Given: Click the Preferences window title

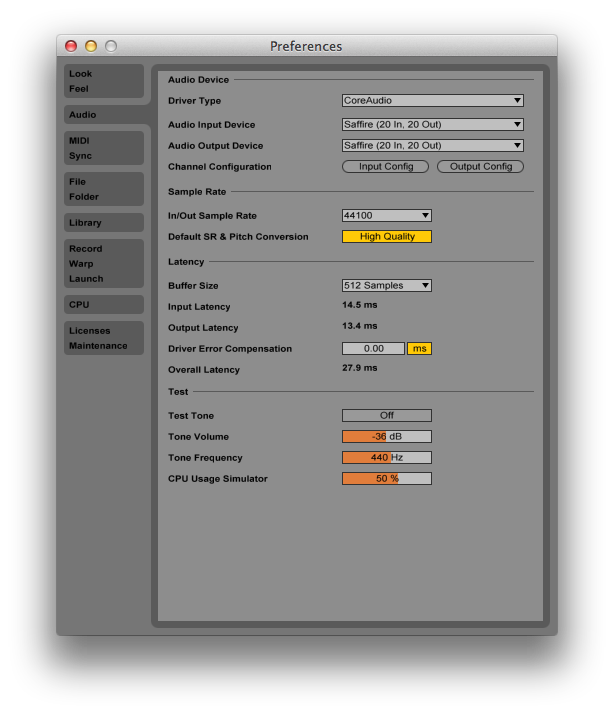Looking at the screenshot, I should click(x=306, y=46).
